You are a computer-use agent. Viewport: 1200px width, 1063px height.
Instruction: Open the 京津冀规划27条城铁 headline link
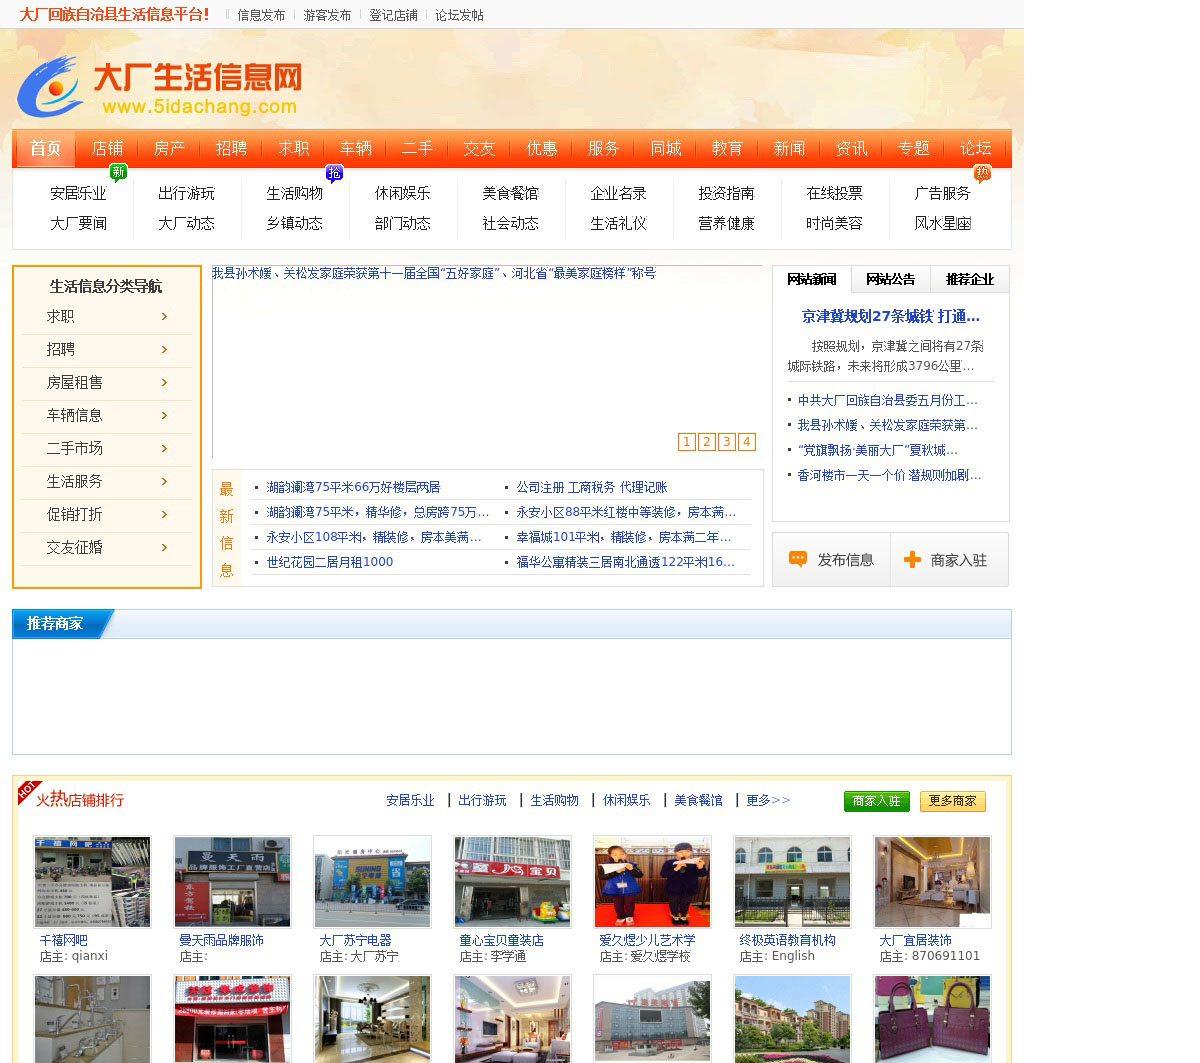coord(890,316)
